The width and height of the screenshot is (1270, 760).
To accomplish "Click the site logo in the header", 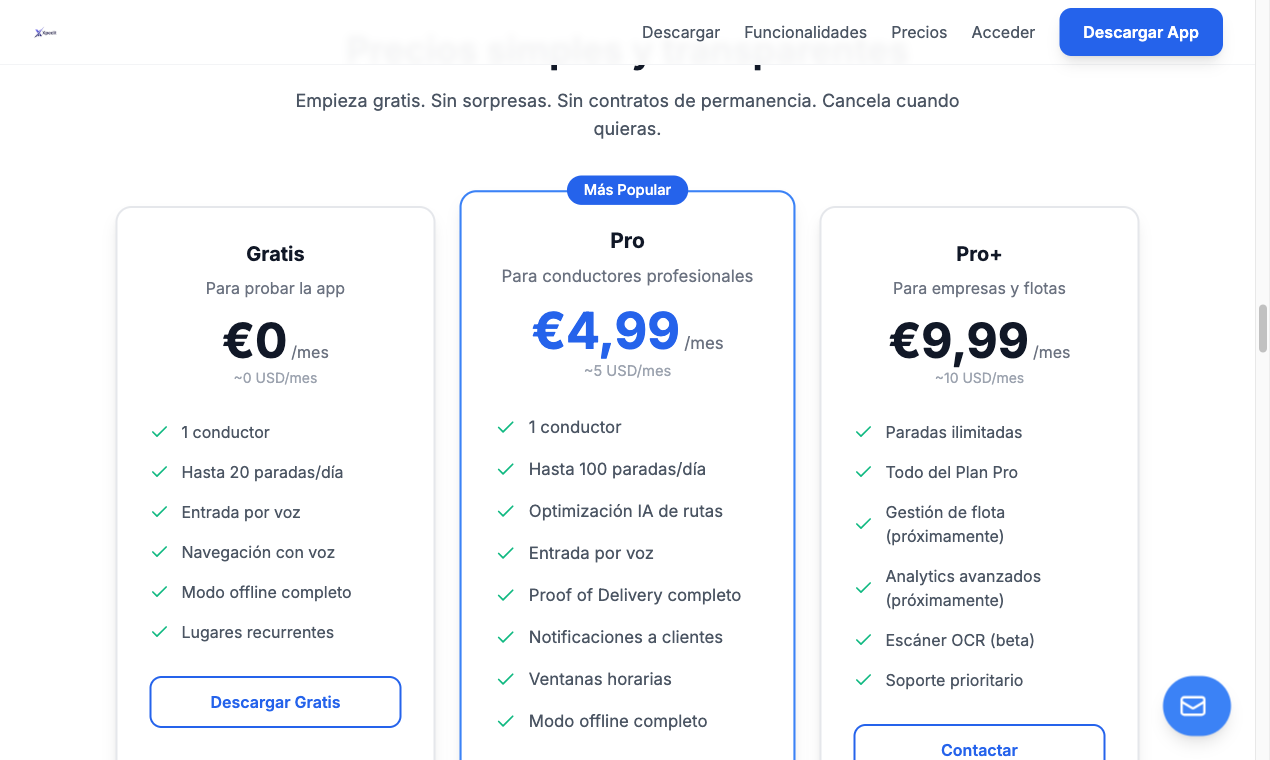I will (x=45, y=33).
